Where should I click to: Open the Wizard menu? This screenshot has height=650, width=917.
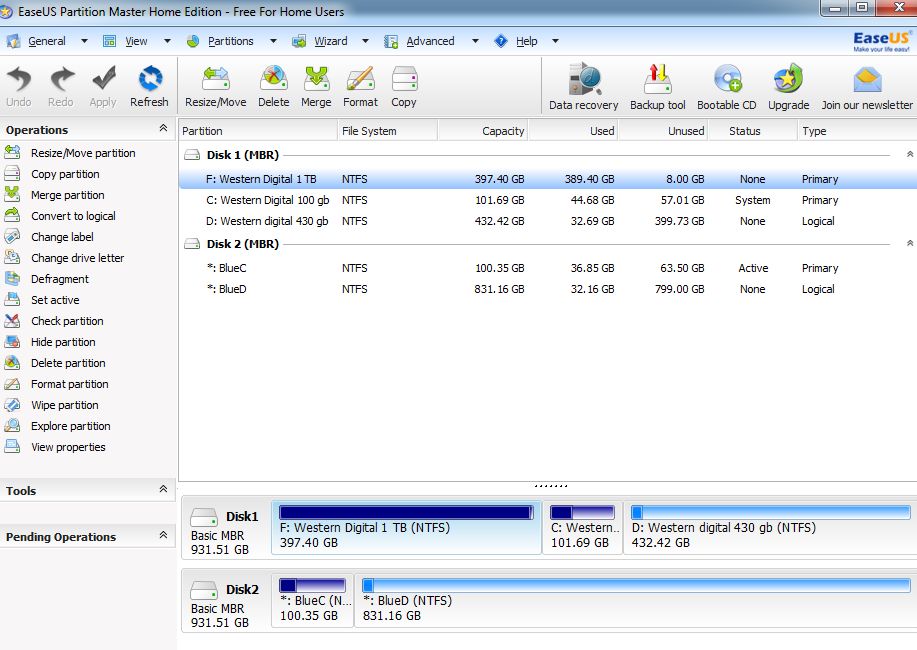[x=330, y=42]
